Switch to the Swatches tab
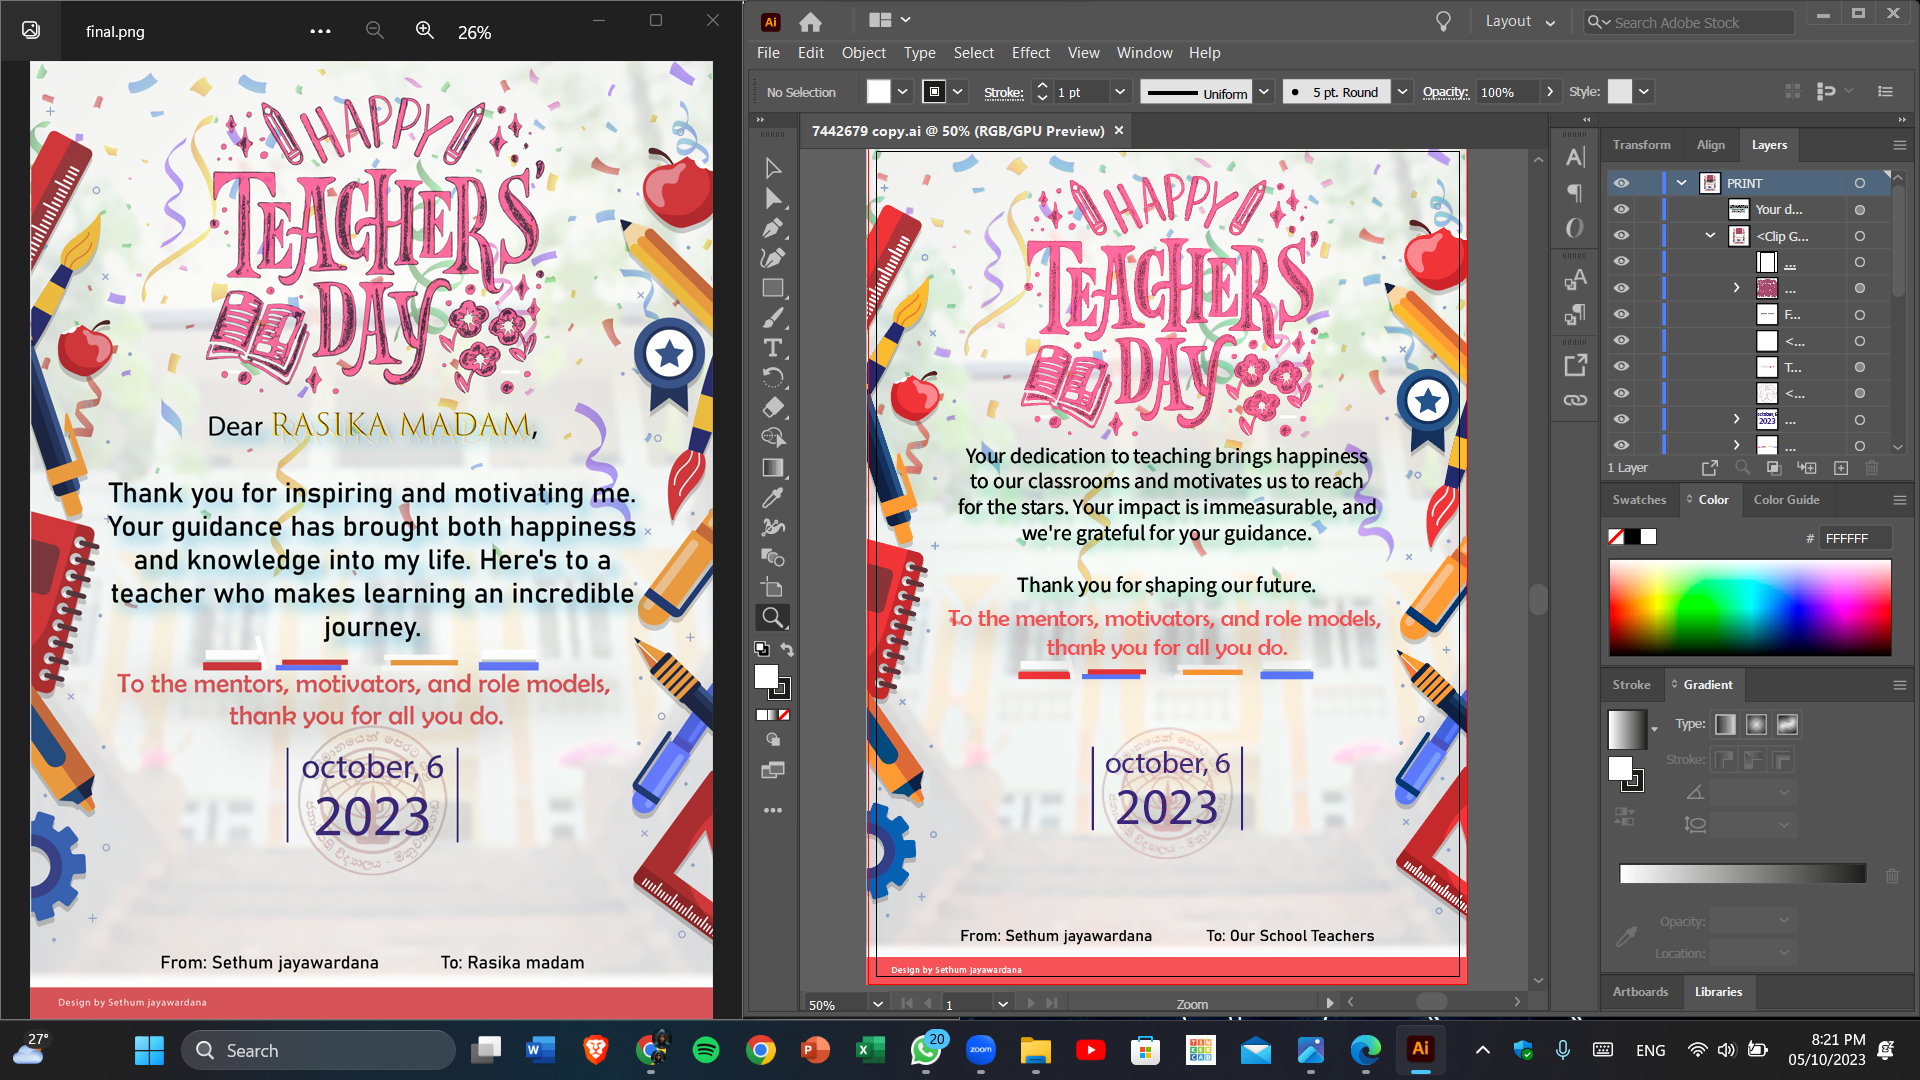The width and height of the screenshot is (1920, 1080). 1639,500
